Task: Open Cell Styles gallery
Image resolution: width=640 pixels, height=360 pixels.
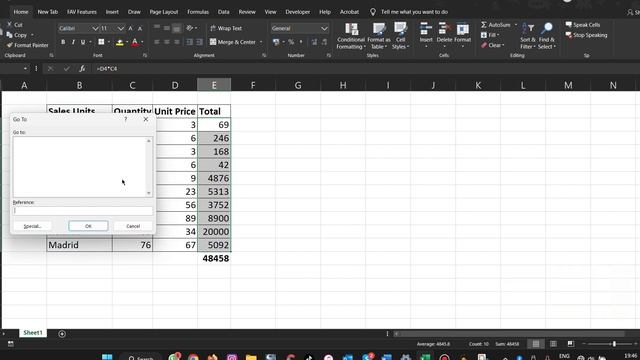Action: pos(400,36)
